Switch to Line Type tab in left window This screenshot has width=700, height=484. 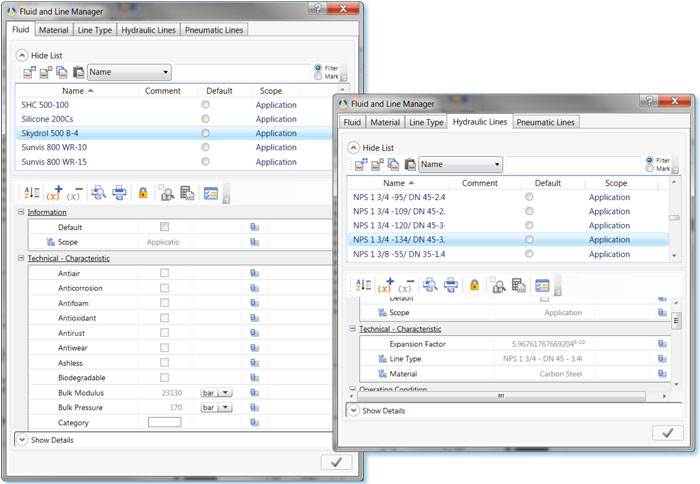click(95, 30)
